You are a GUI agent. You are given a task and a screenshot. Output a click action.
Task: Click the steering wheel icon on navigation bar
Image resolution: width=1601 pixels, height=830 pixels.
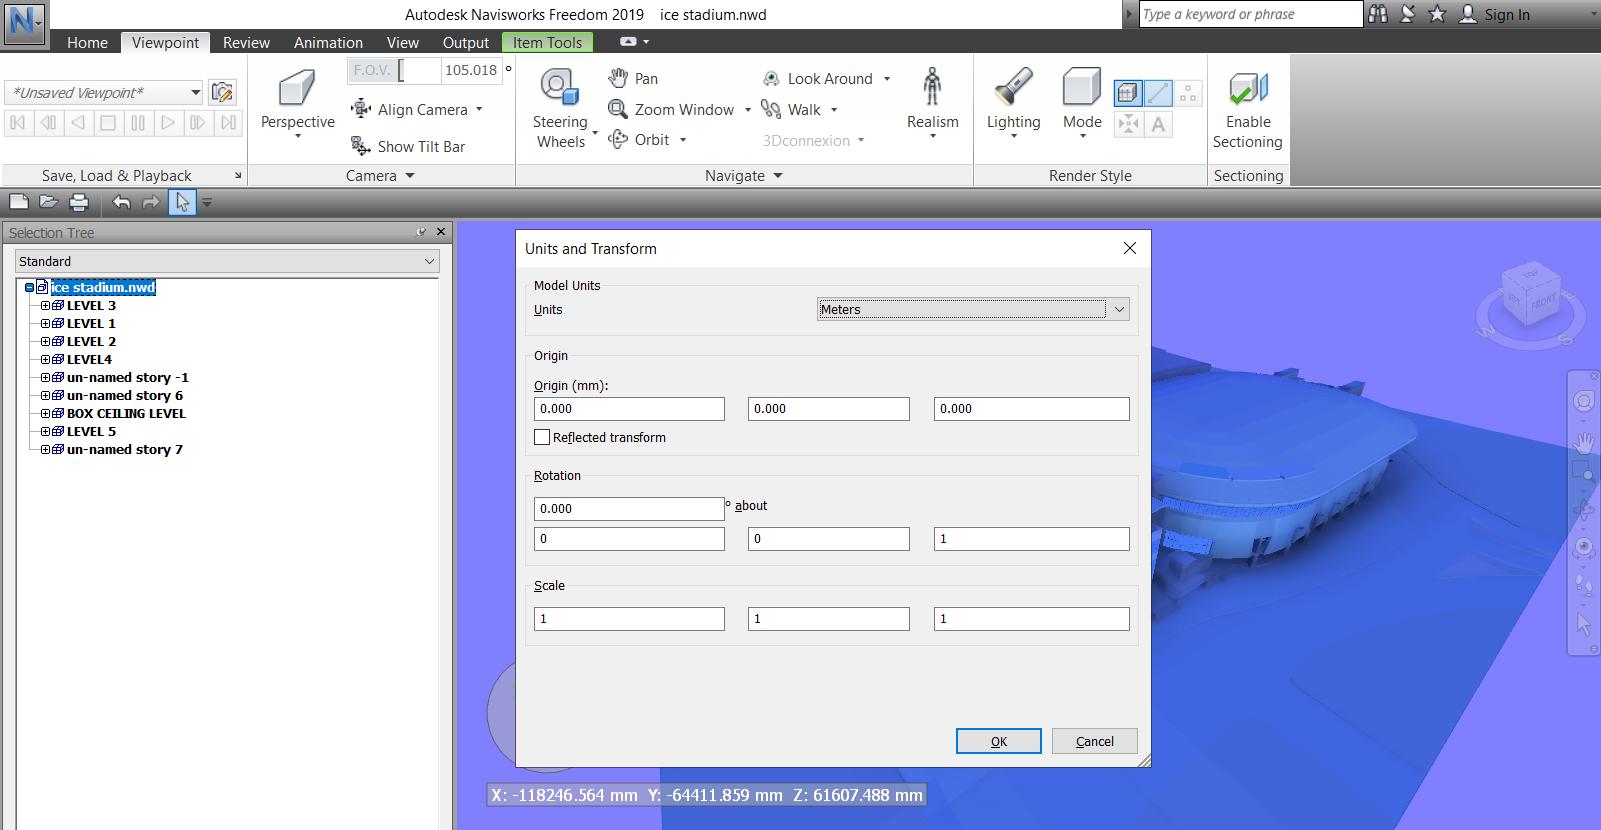pyautogui.click(x=1584, y=402)
